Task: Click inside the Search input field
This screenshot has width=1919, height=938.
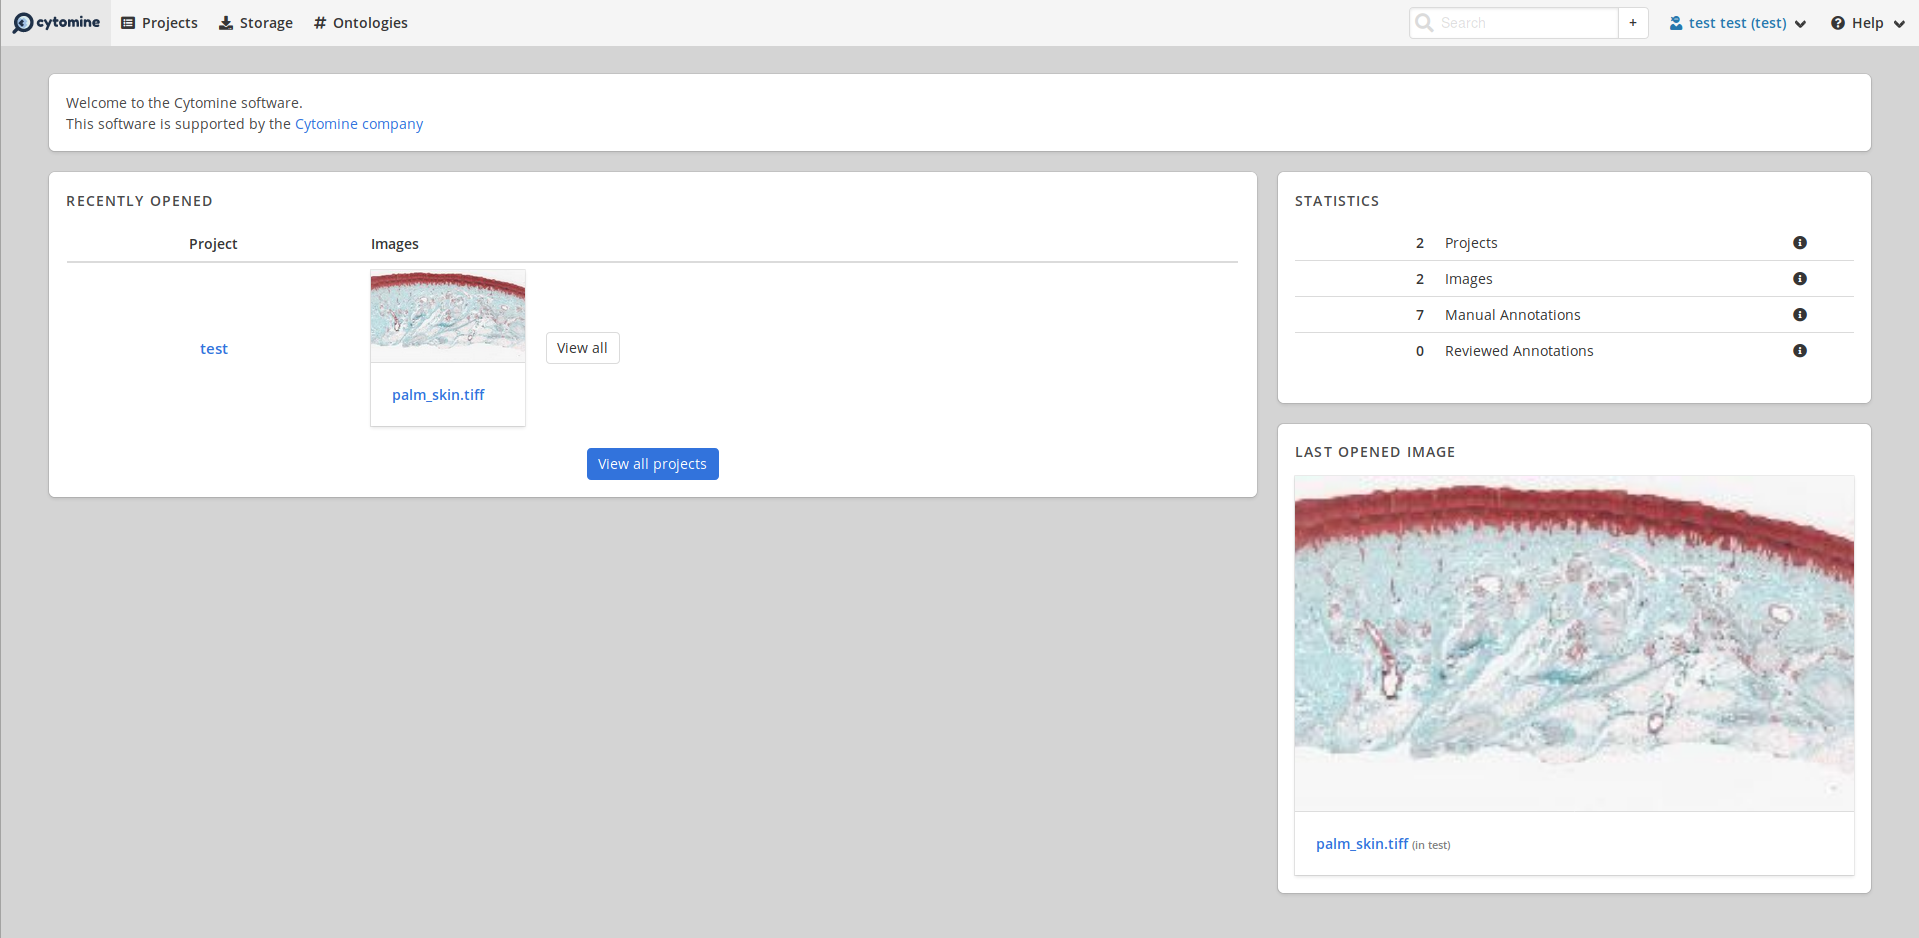Action: [1520, 23]
